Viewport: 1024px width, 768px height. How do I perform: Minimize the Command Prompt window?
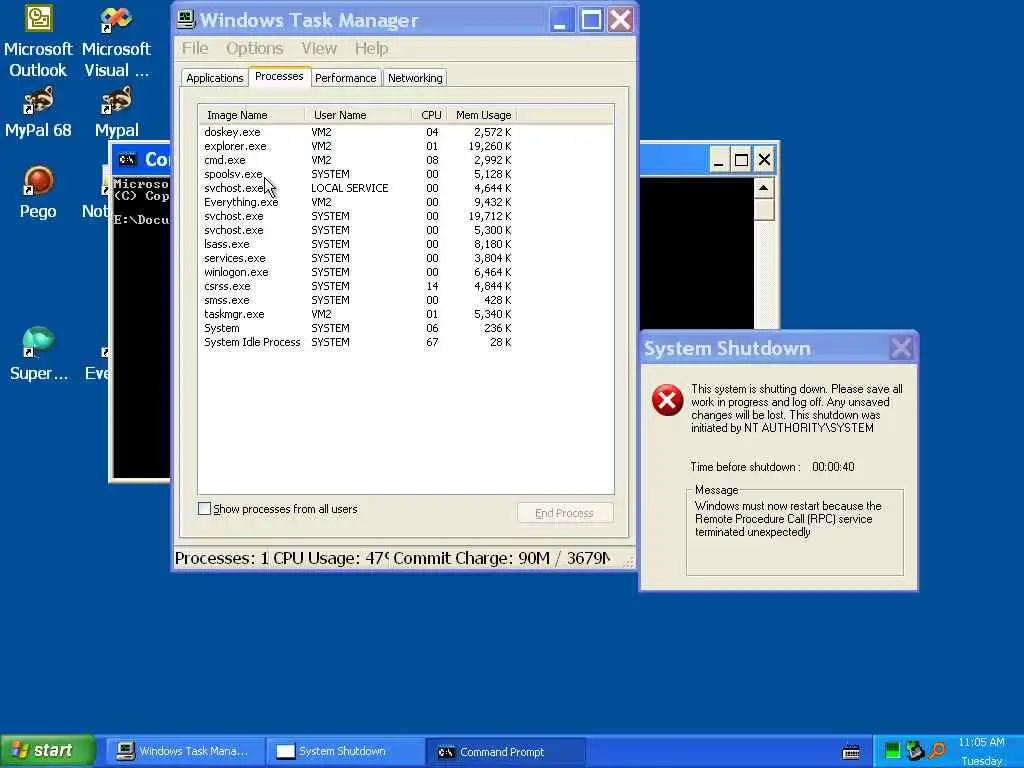point(719,160)
